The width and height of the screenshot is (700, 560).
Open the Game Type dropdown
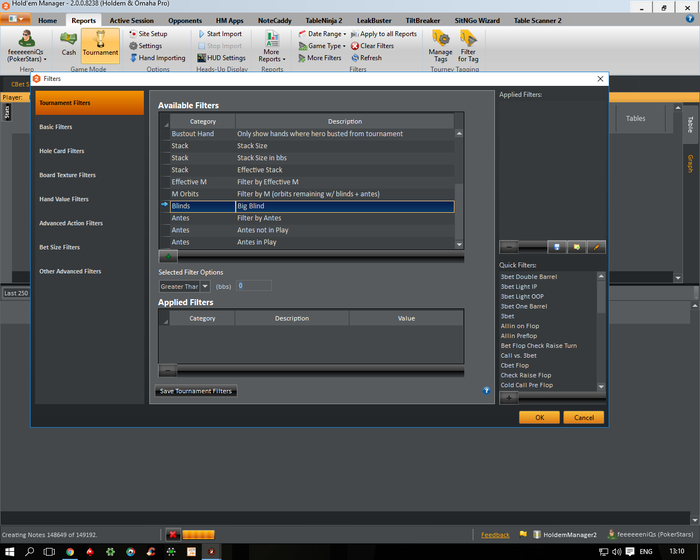(322, 46)
